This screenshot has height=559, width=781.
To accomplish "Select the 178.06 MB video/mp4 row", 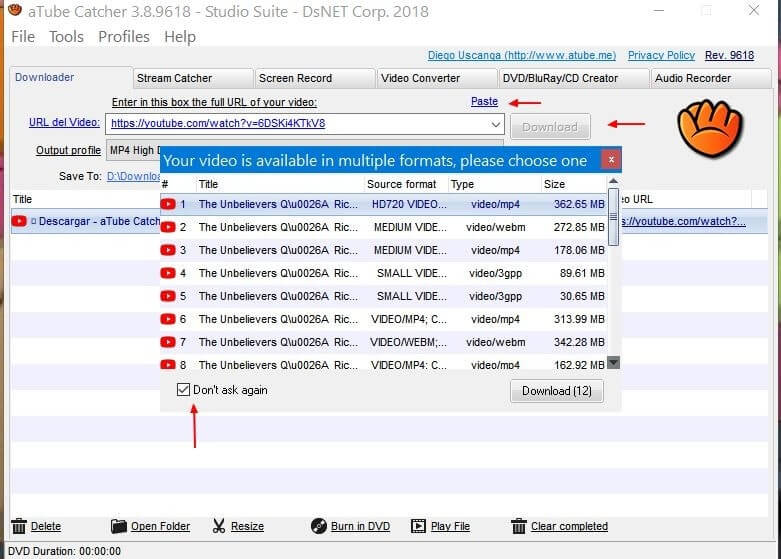I will click(x=384, y=250).
